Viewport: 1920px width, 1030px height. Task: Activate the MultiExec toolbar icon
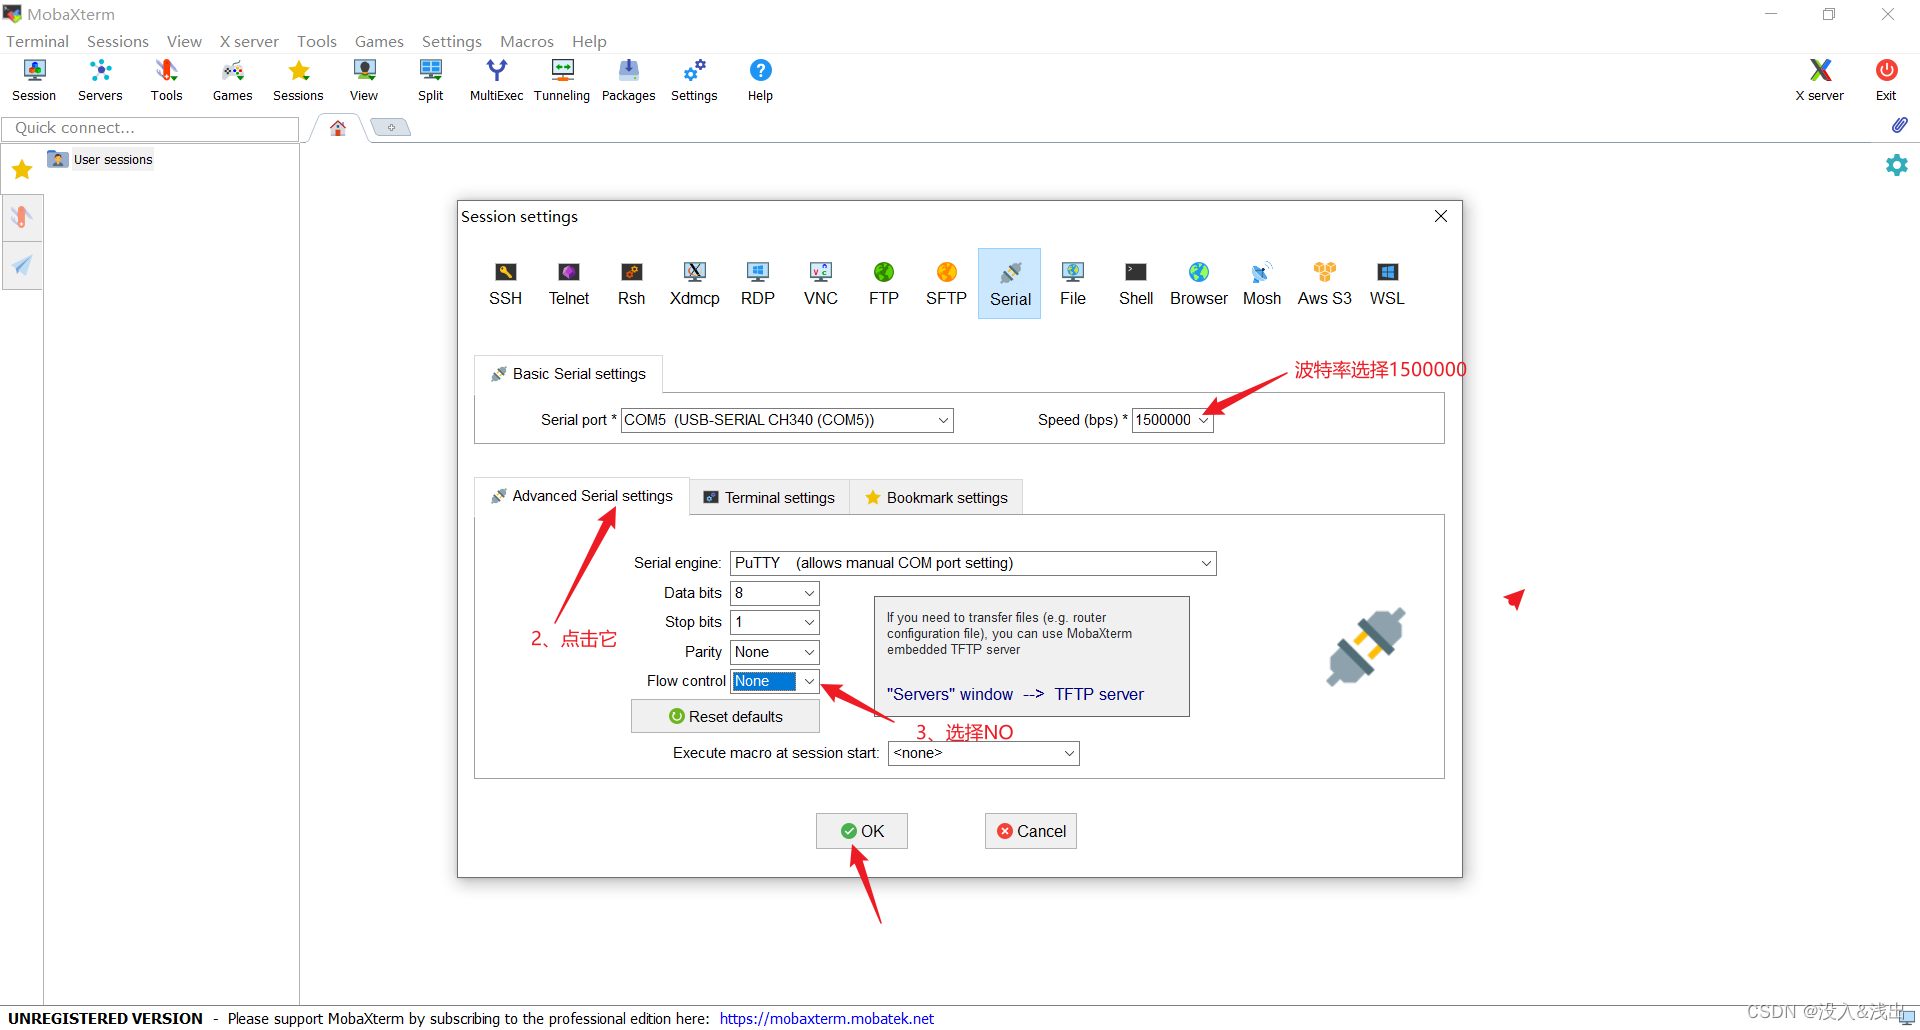tap(496, 80)
